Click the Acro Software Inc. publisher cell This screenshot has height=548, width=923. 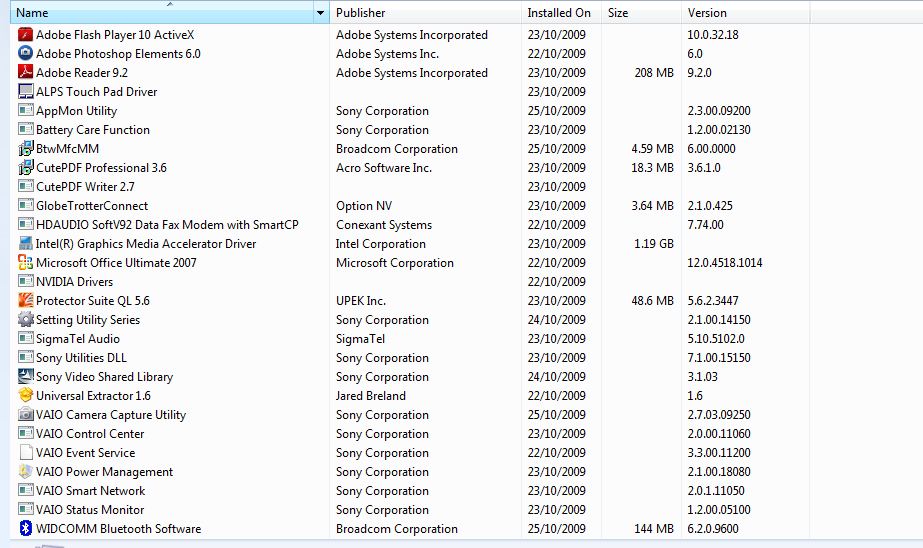coord(384,168)
